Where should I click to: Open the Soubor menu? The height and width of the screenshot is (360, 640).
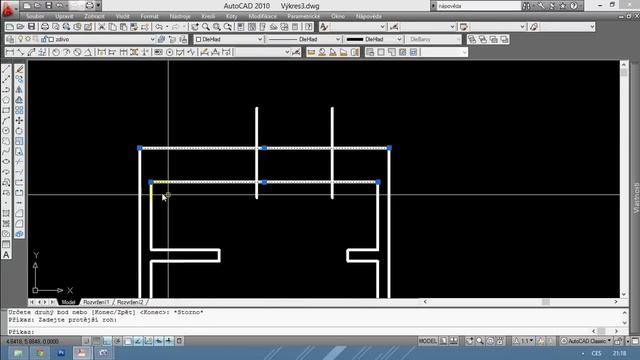pos(35,16)
